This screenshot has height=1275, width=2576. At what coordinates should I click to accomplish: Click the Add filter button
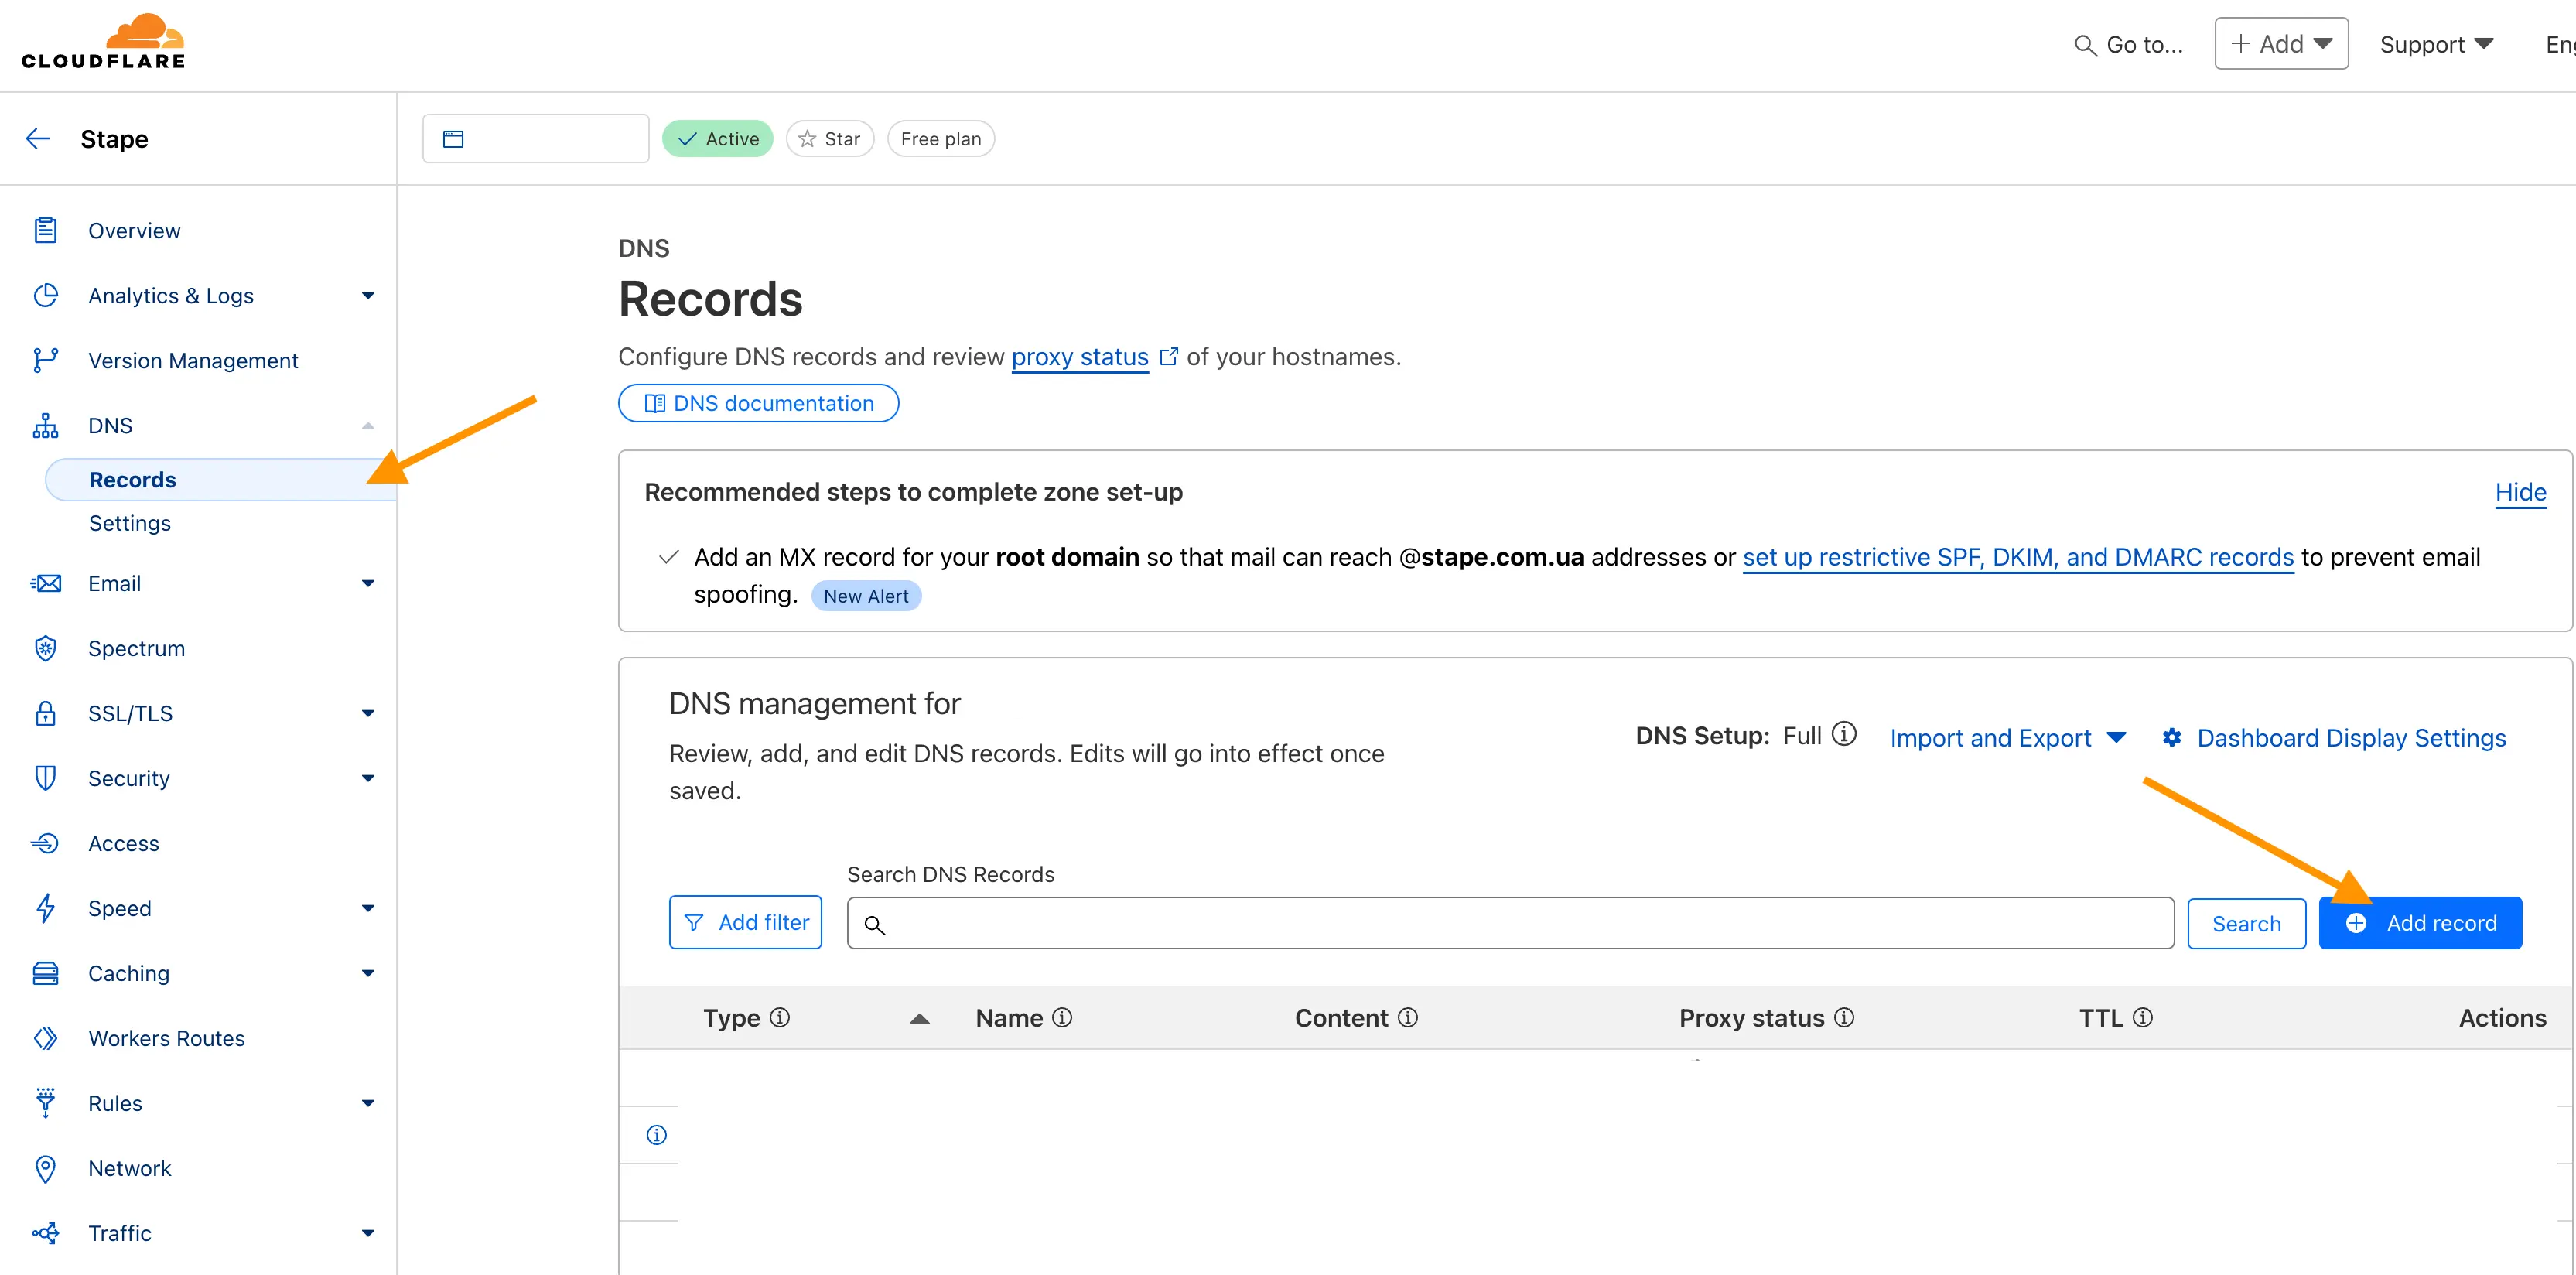point(745,922)
